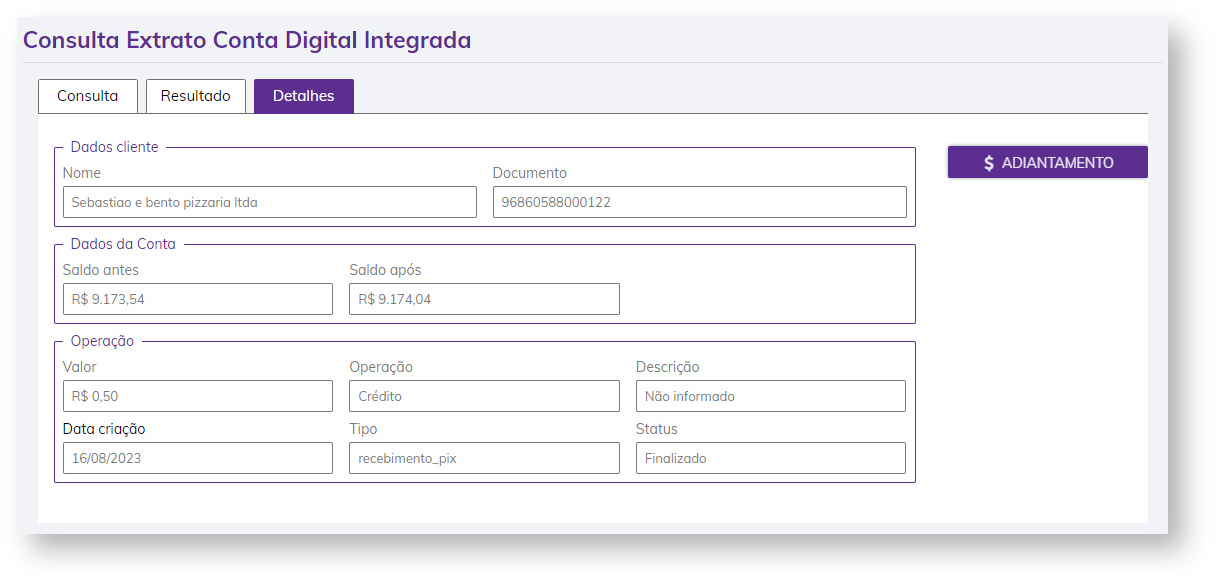Click the Operação section legend

(102, 341)
